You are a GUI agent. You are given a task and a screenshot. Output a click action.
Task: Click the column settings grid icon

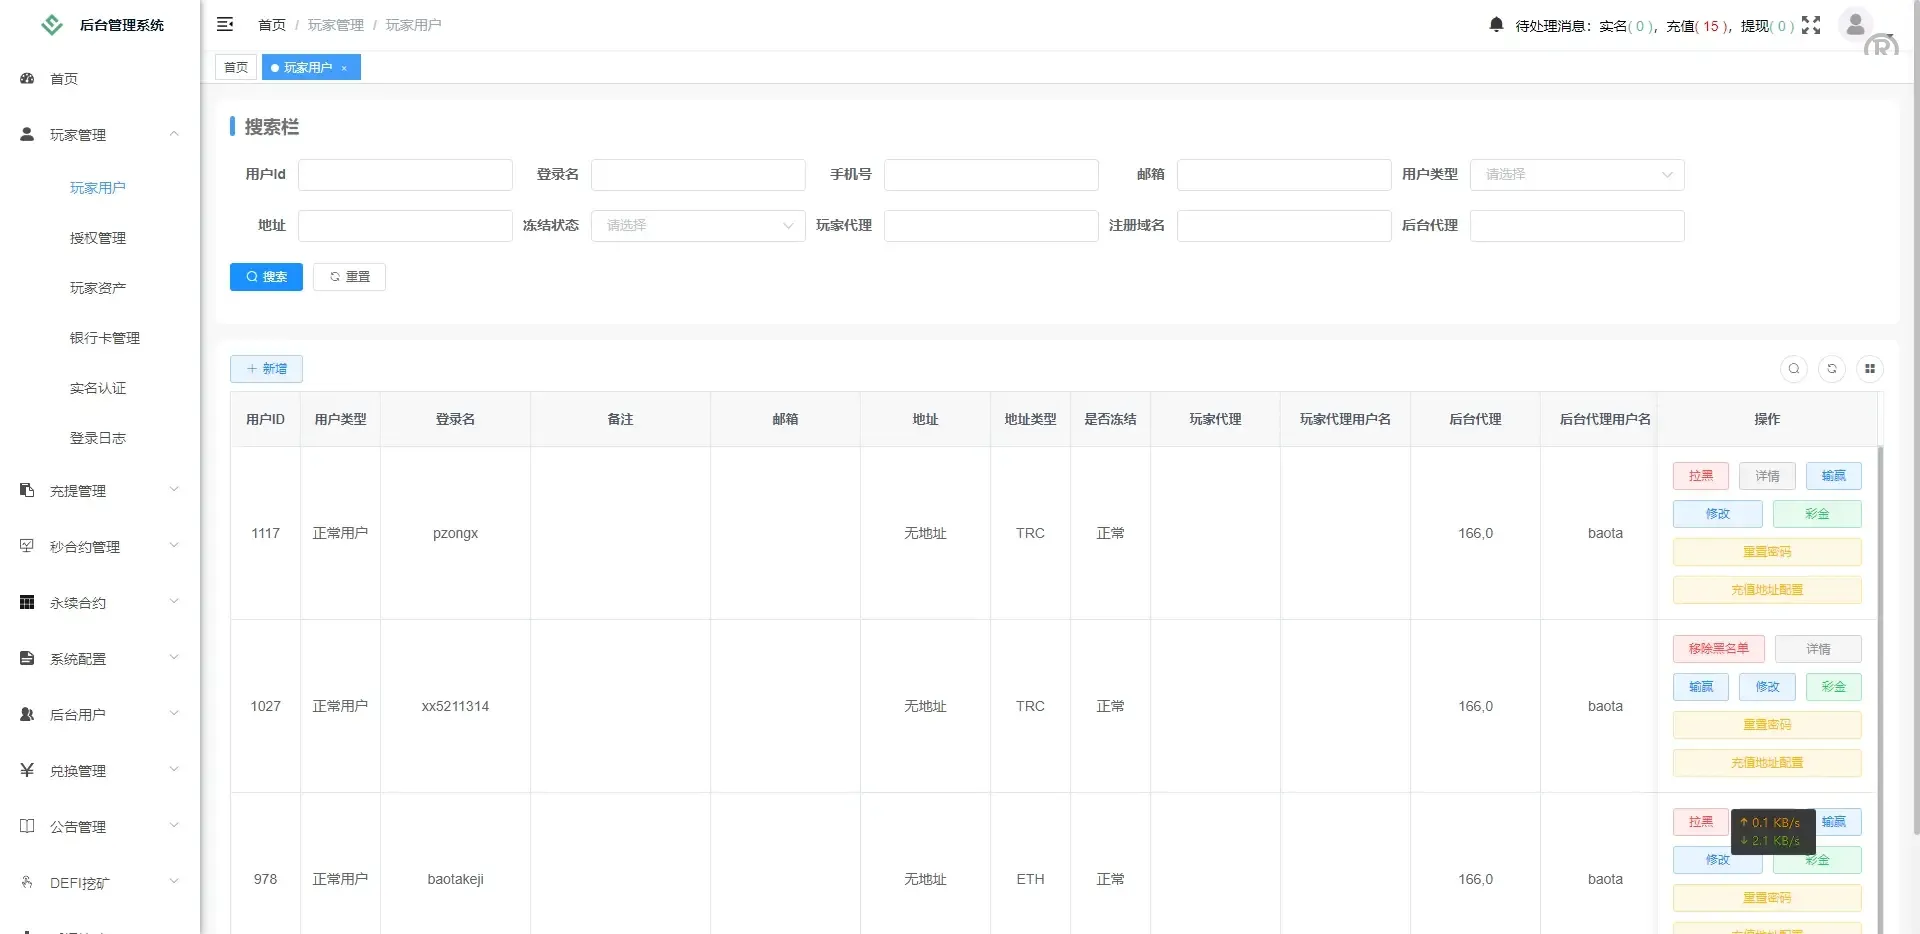coord(1871,369)
